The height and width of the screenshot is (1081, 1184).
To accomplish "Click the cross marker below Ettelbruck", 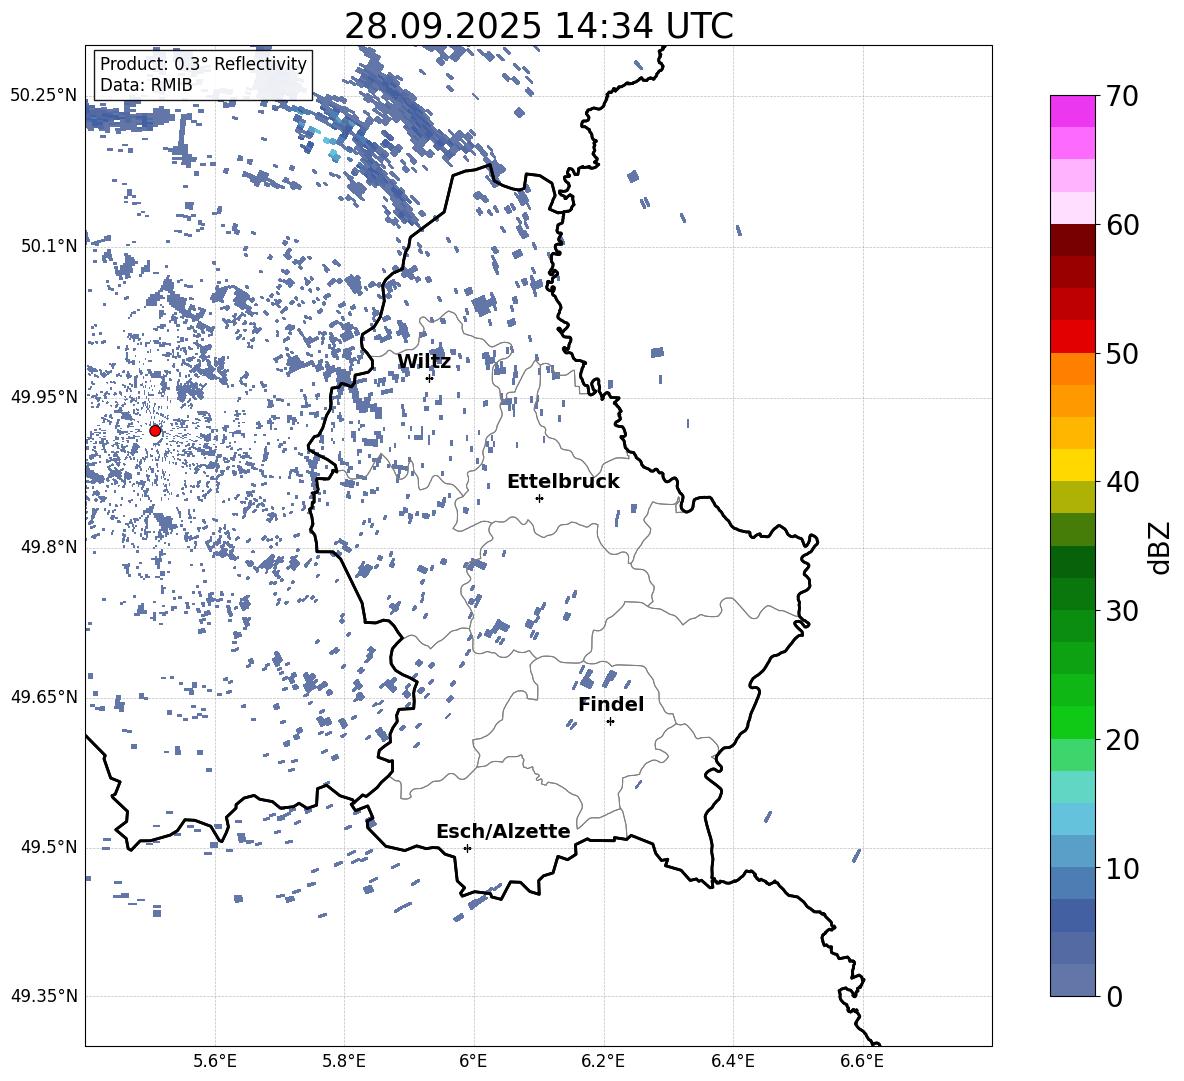I will (539, 498).
